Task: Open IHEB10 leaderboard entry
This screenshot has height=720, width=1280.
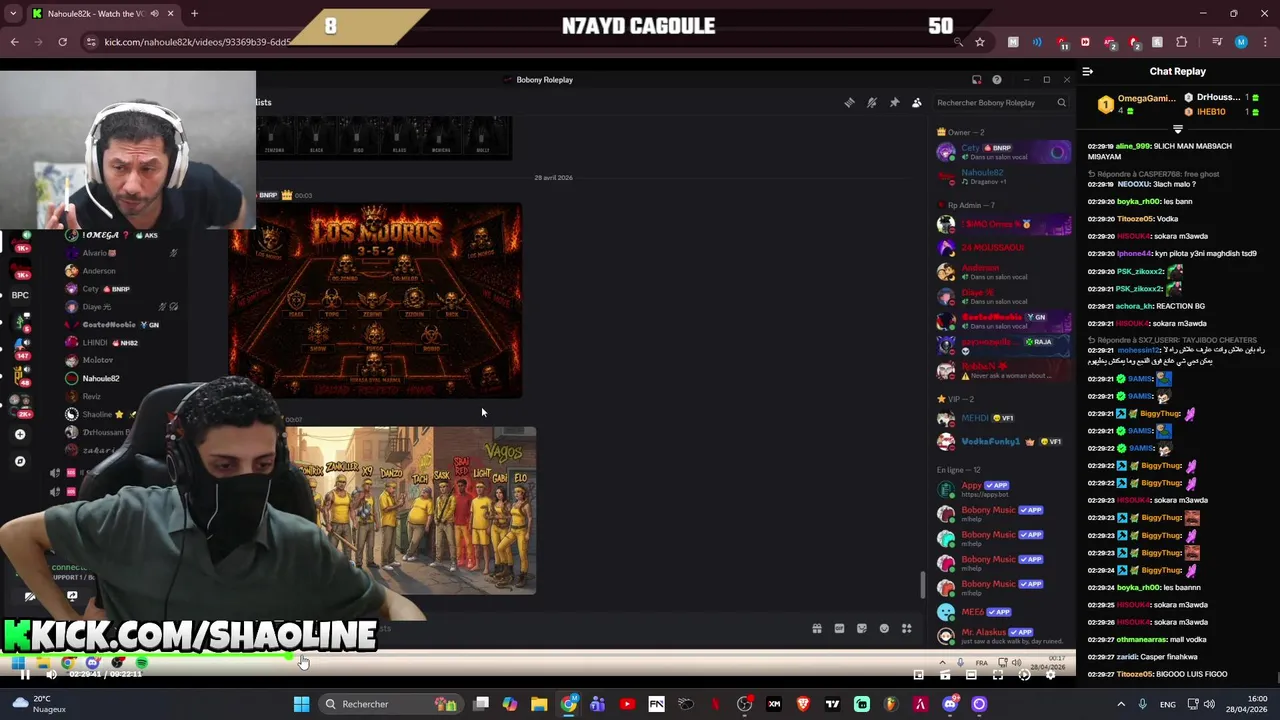Action: (1221, 111)
